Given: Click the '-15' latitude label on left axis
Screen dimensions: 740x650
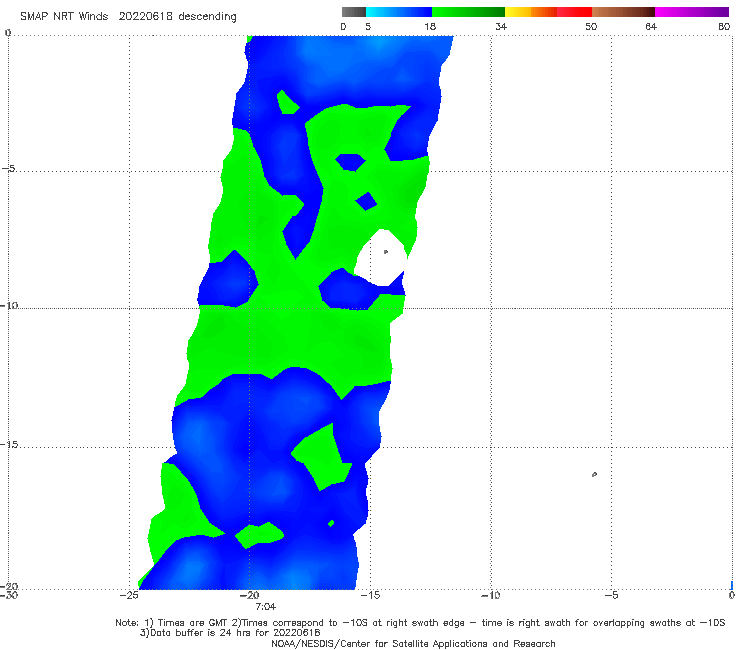Looking at the screenshot, I should tap(9, 444).
